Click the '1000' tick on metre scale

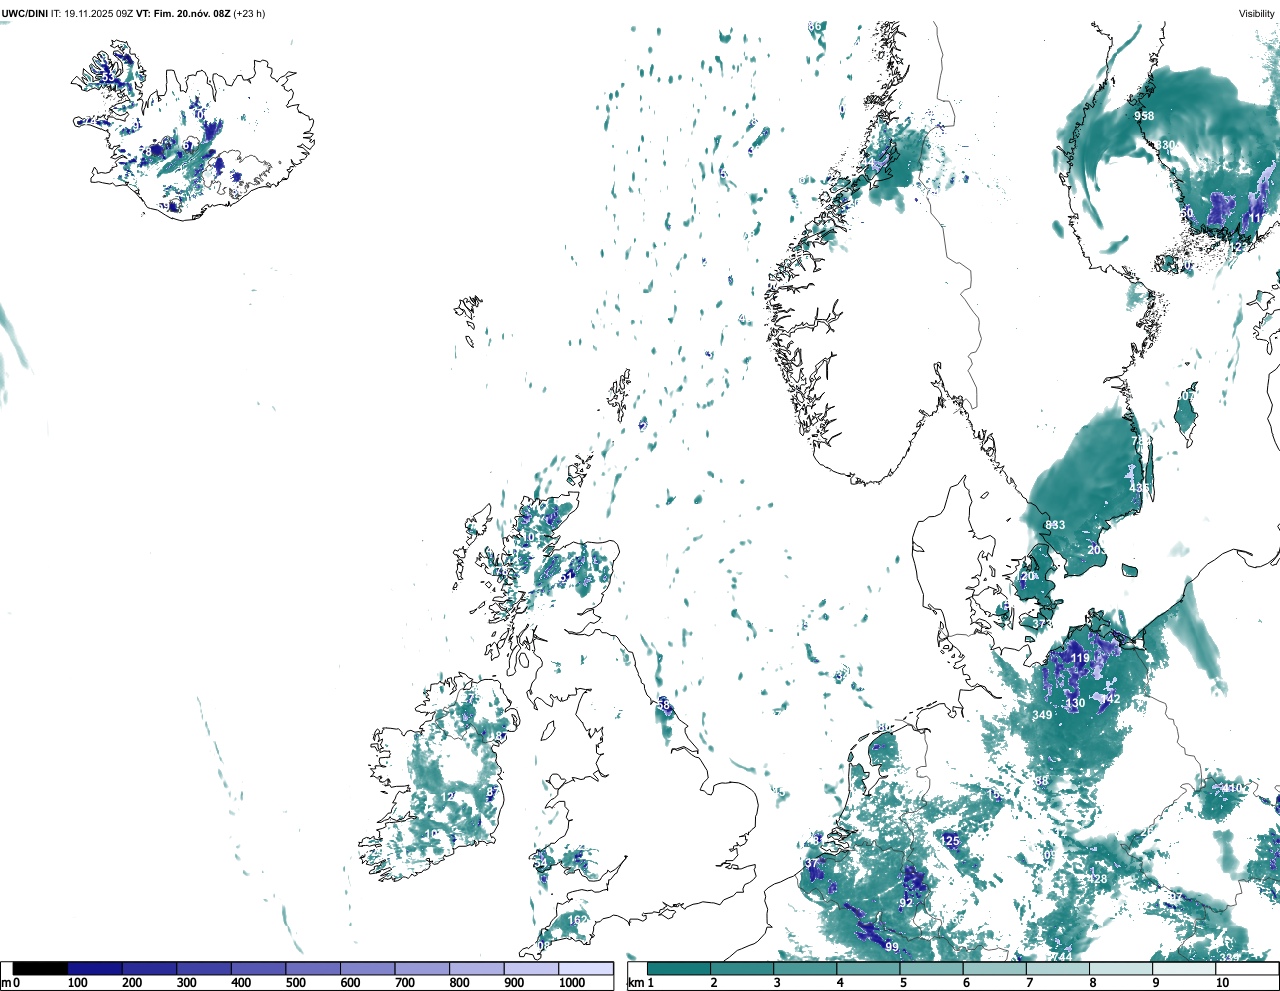point(572,983)
